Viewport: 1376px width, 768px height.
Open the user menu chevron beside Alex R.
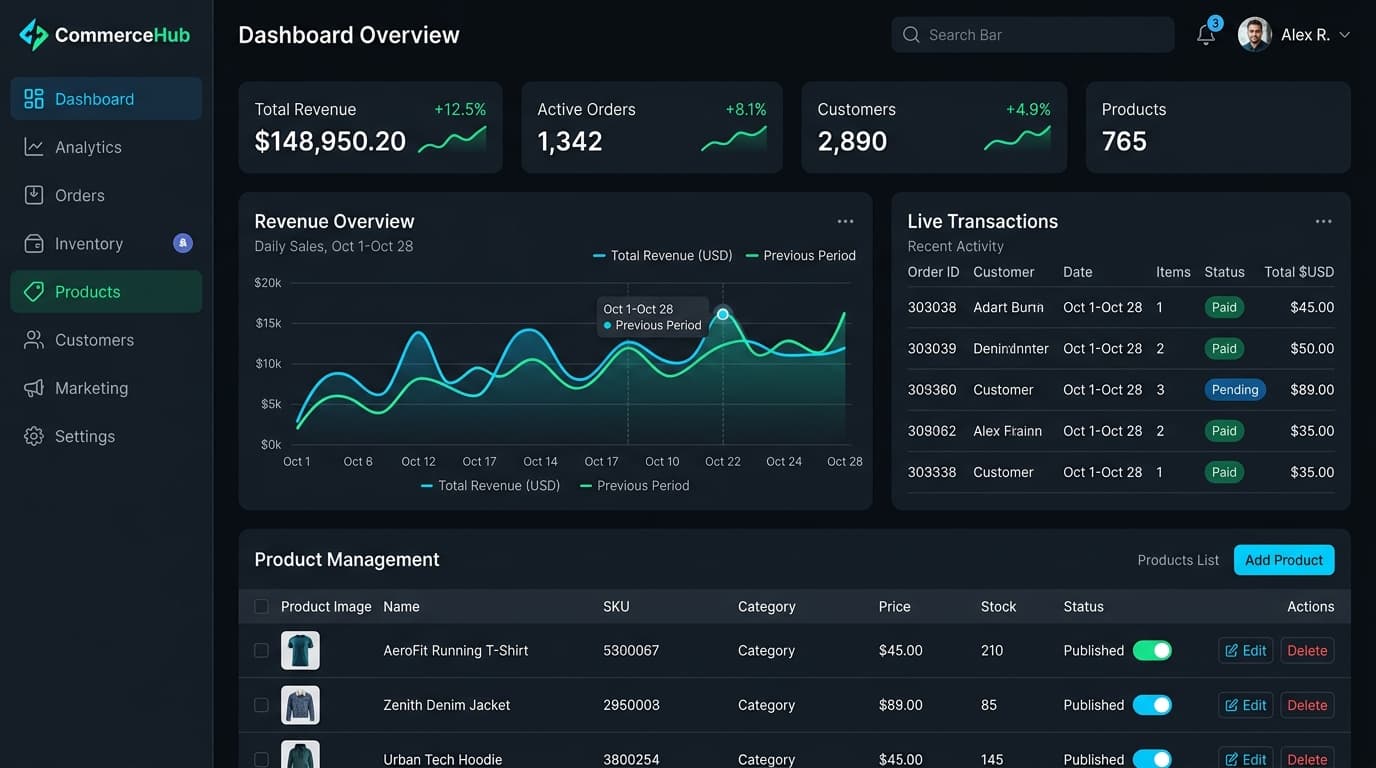pos(1344,35)
